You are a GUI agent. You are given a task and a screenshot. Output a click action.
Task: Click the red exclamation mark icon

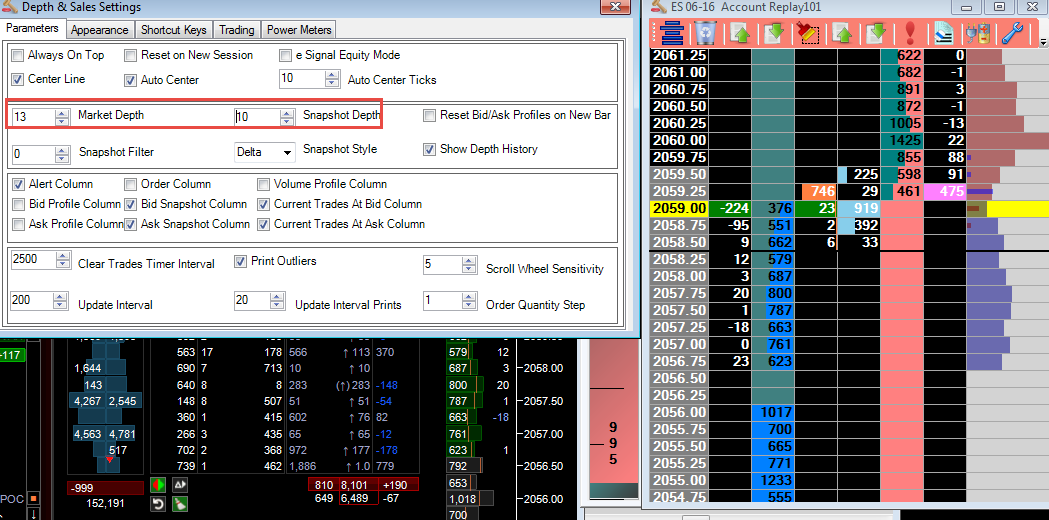tap(909, 33)
